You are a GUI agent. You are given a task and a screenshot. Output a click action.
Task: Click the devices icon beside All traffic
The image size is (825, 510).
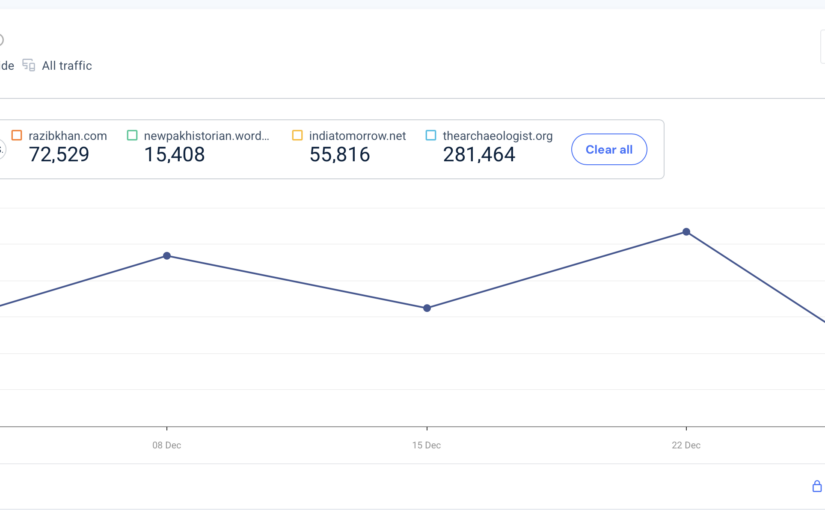(29, 66)
